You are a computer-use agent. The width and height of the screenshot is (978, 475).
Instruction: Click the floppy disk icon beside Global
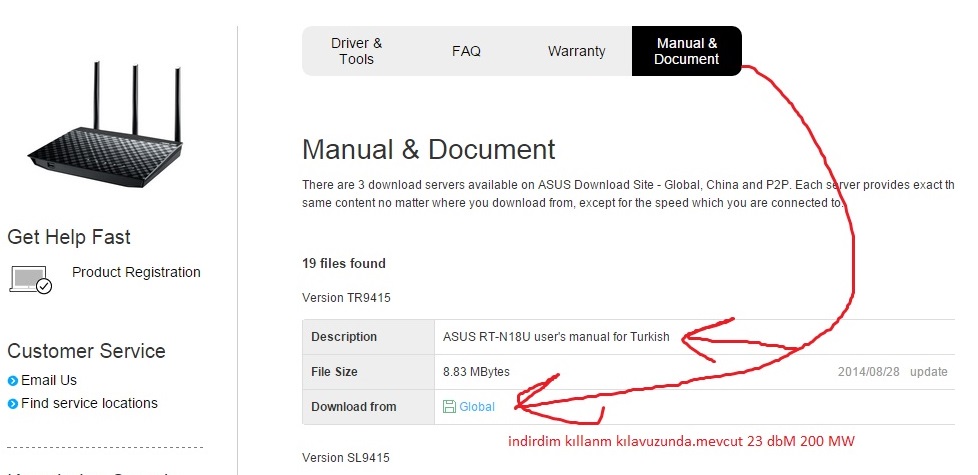coord(449,407)
